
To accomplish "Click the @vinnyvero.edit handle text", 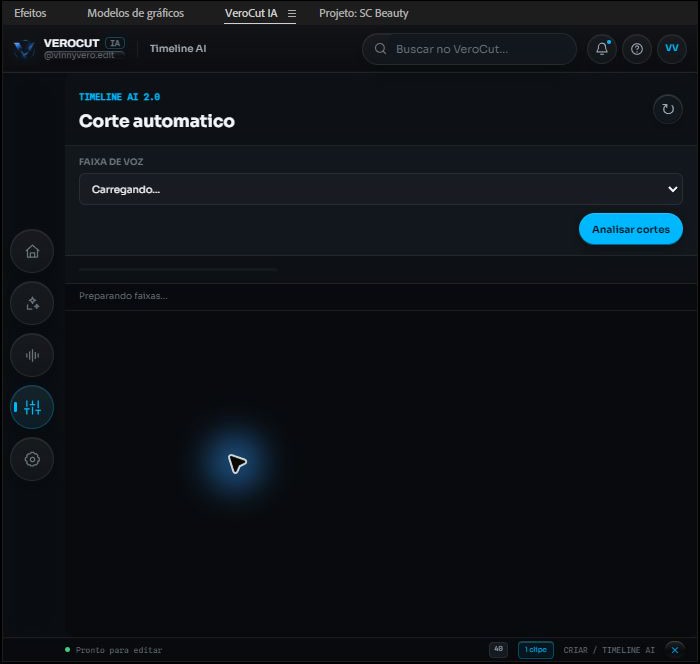I will (79, 55).
